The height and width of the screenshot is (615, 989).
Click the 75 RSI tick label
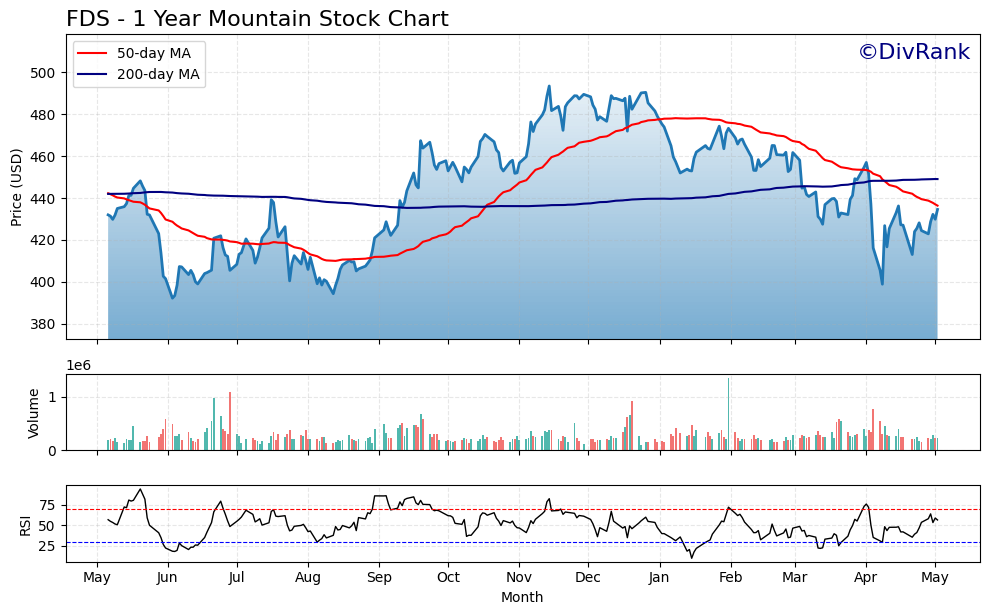(x=48, y=505)
